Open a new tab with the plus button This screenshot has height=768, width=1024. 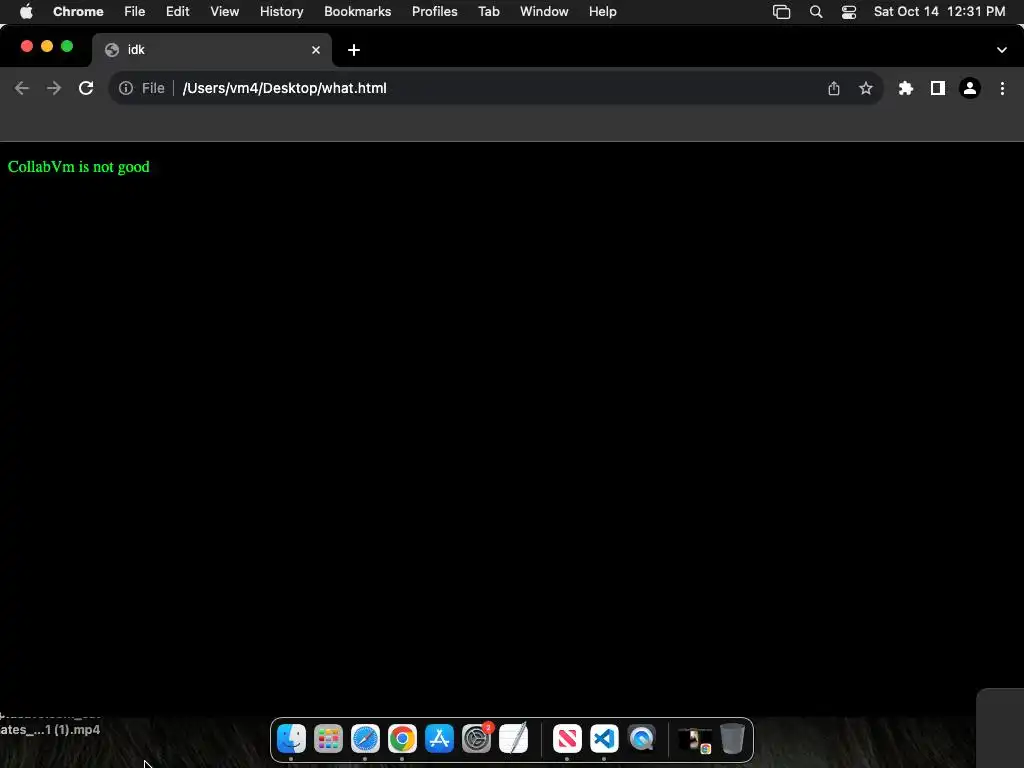(x=354, y=50)
